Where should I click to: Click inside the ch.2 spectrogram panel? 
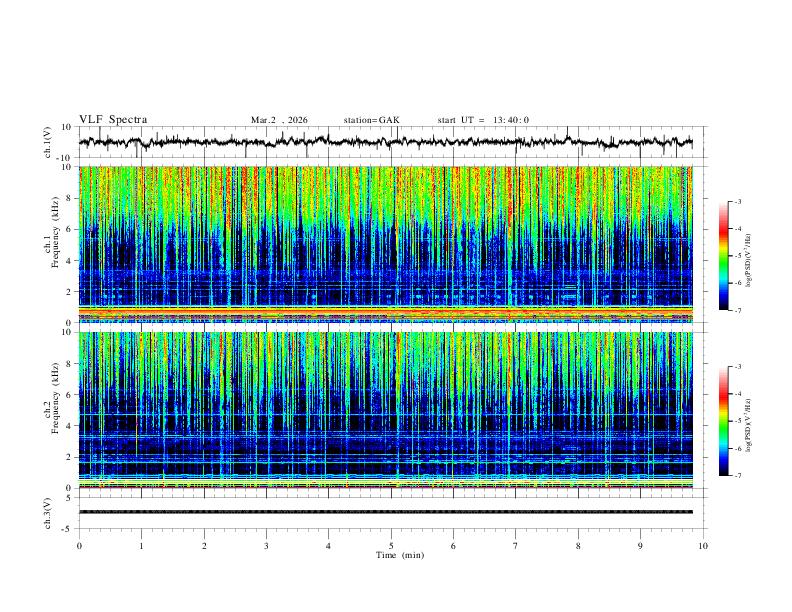point(386,410)
